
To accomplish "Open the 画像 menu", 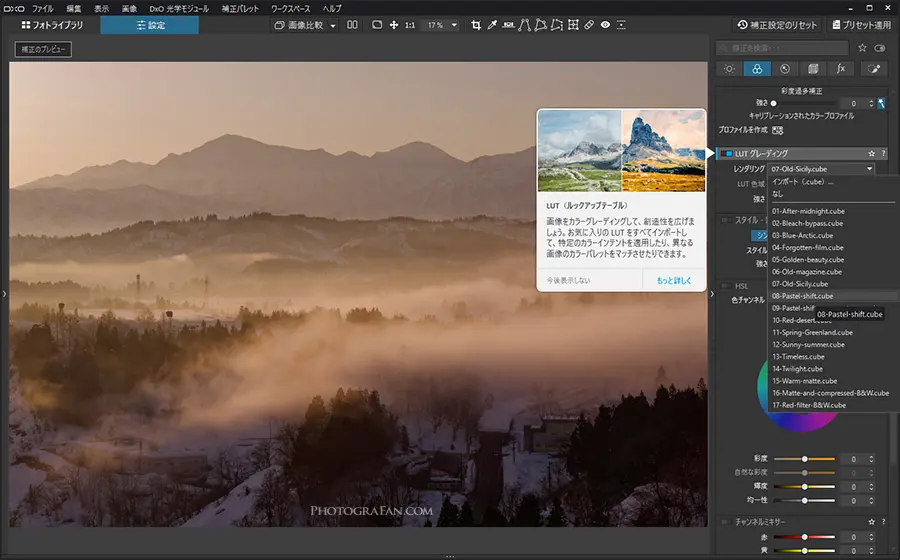I will [x=130, y=9].
